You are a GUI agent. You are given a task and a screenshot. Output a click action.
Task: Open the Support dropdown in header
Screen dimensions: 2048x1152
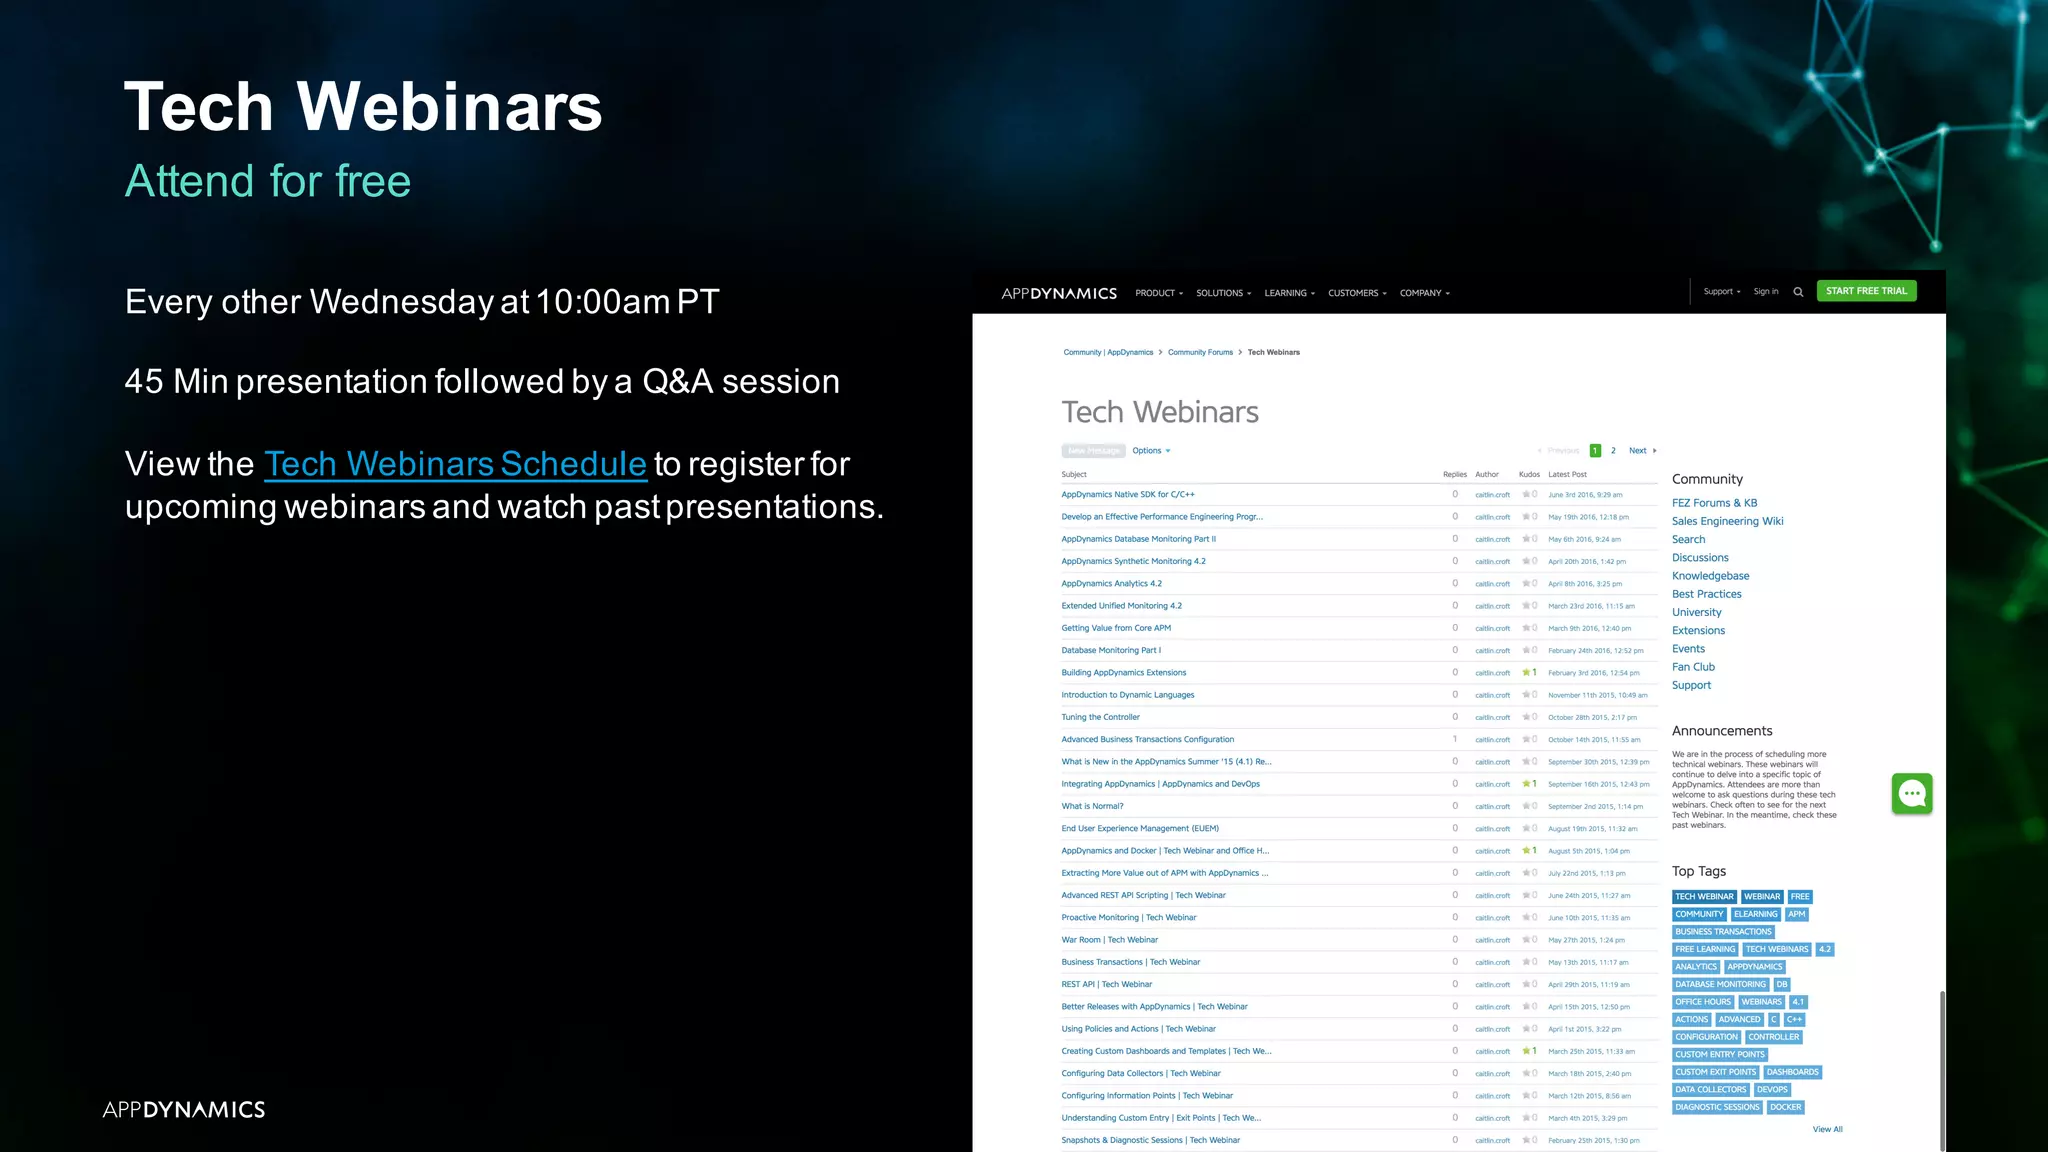pyautogui.click(x=1722, y=292)
